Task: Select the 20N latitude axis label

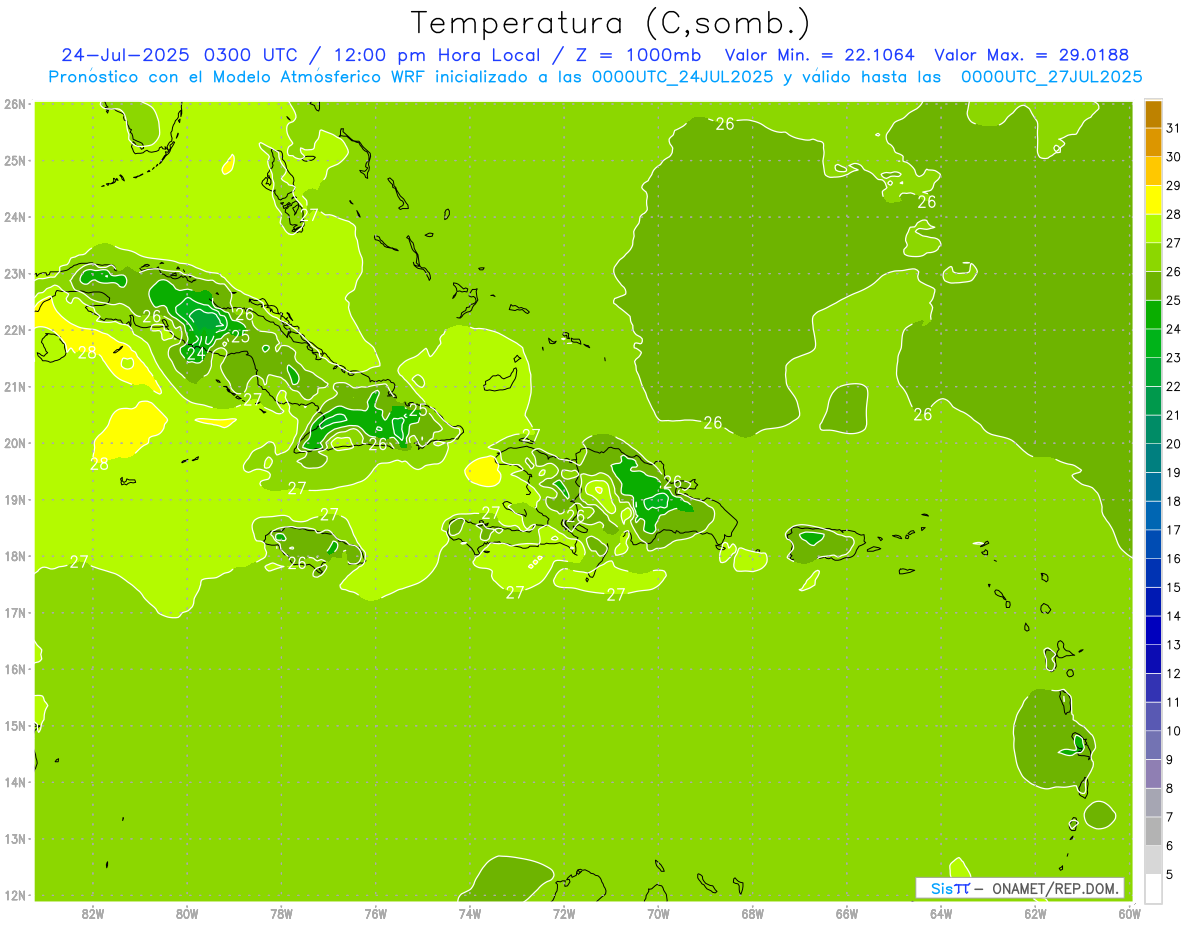Action: click(x=14, y=443)
